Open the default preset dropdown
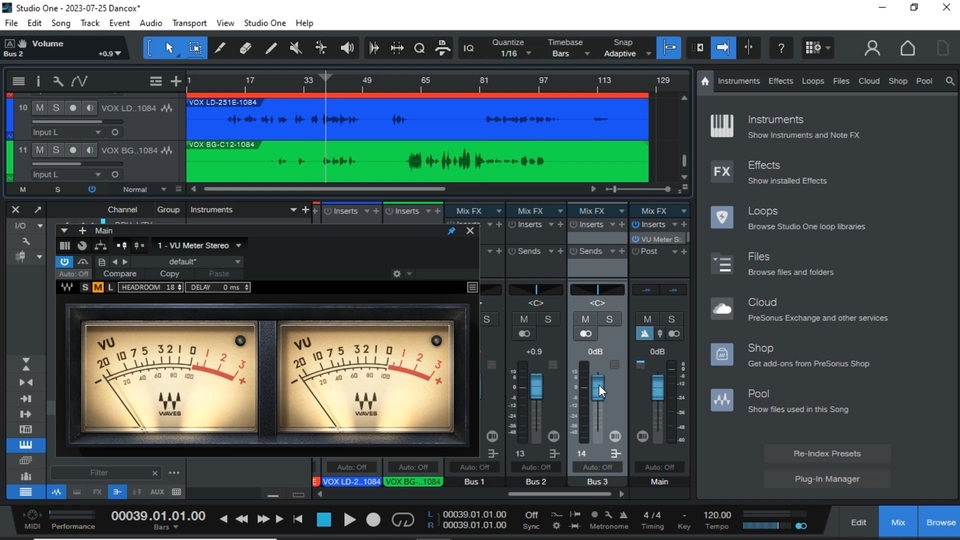 point(187,261)
